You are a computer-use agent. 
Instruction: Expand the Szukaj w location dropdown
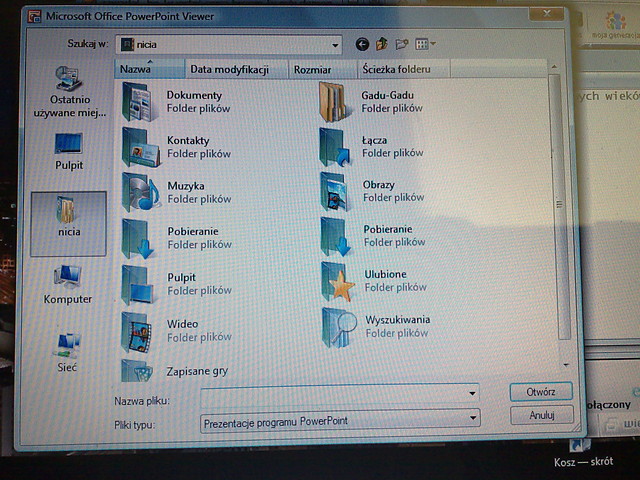click(x=336, y=45)
